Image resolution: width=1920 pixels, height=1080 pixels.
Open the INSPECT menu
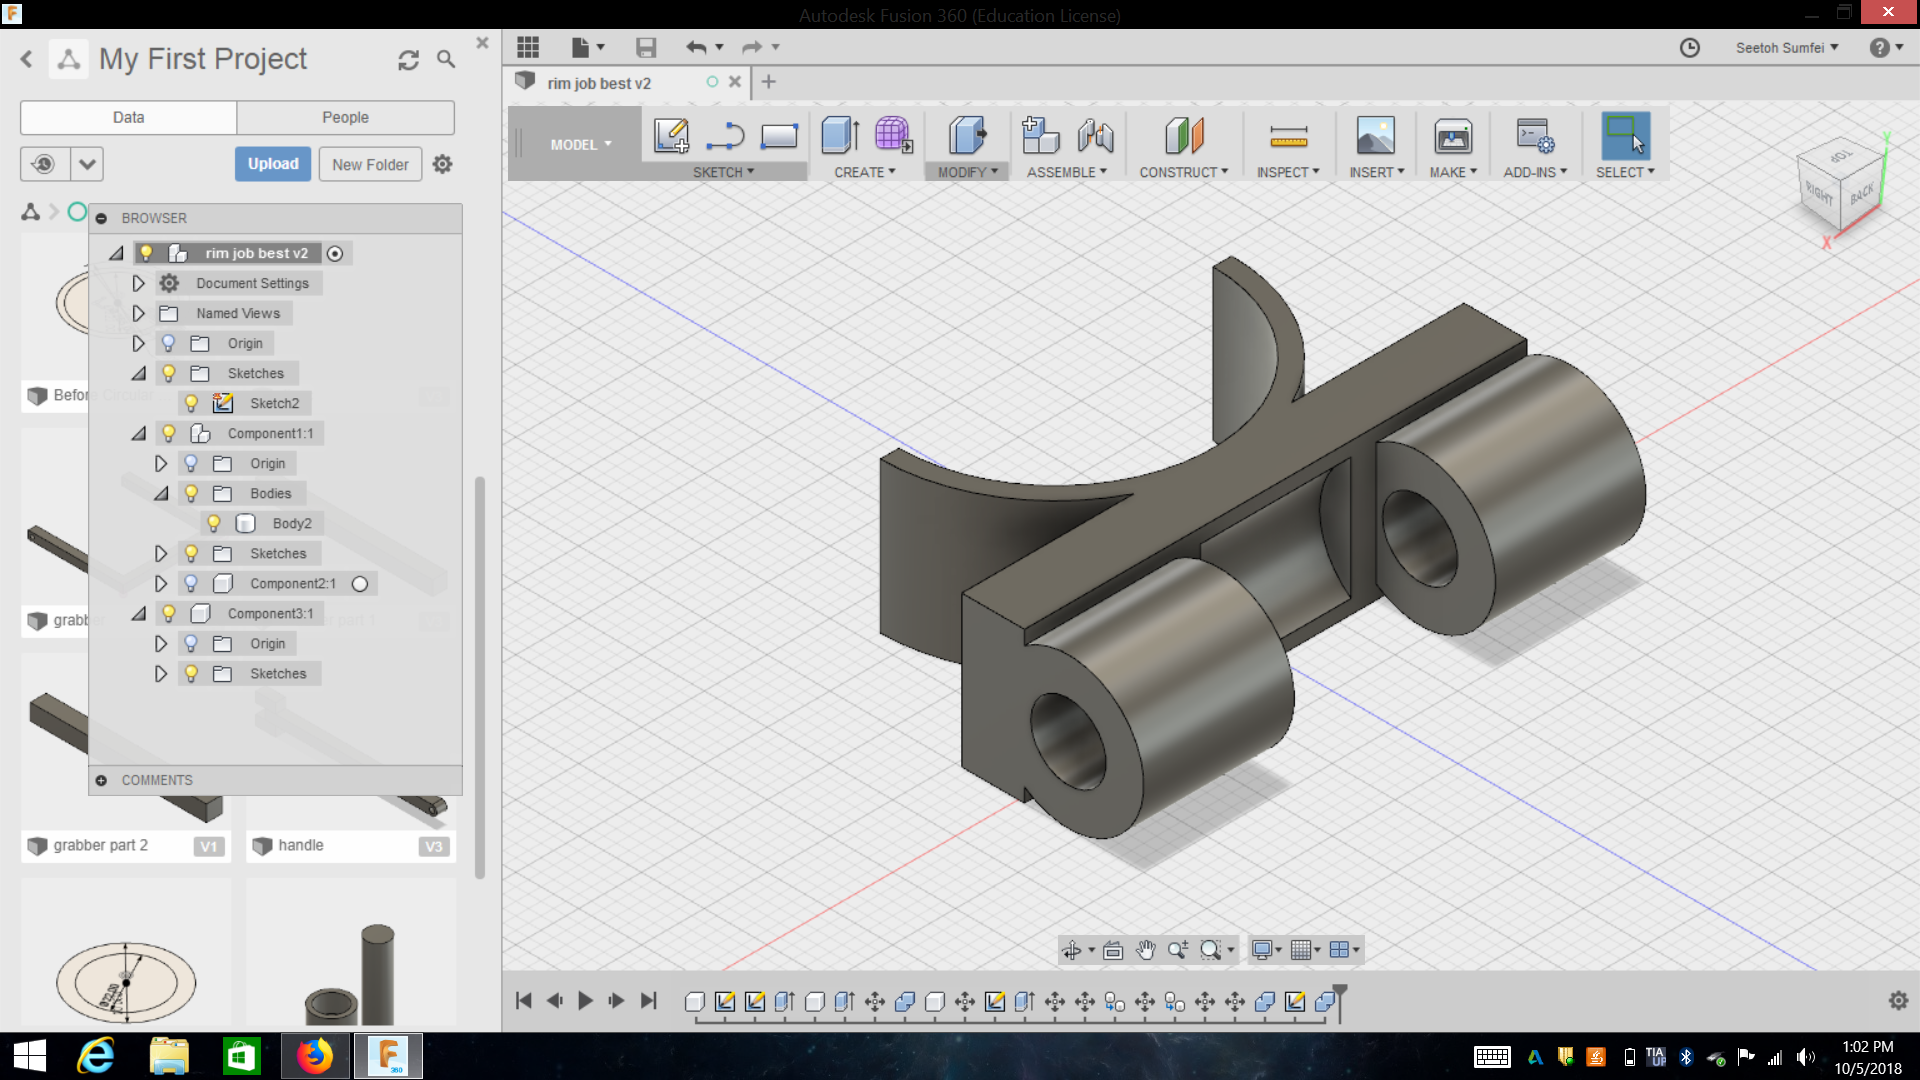click(1288, 172)
